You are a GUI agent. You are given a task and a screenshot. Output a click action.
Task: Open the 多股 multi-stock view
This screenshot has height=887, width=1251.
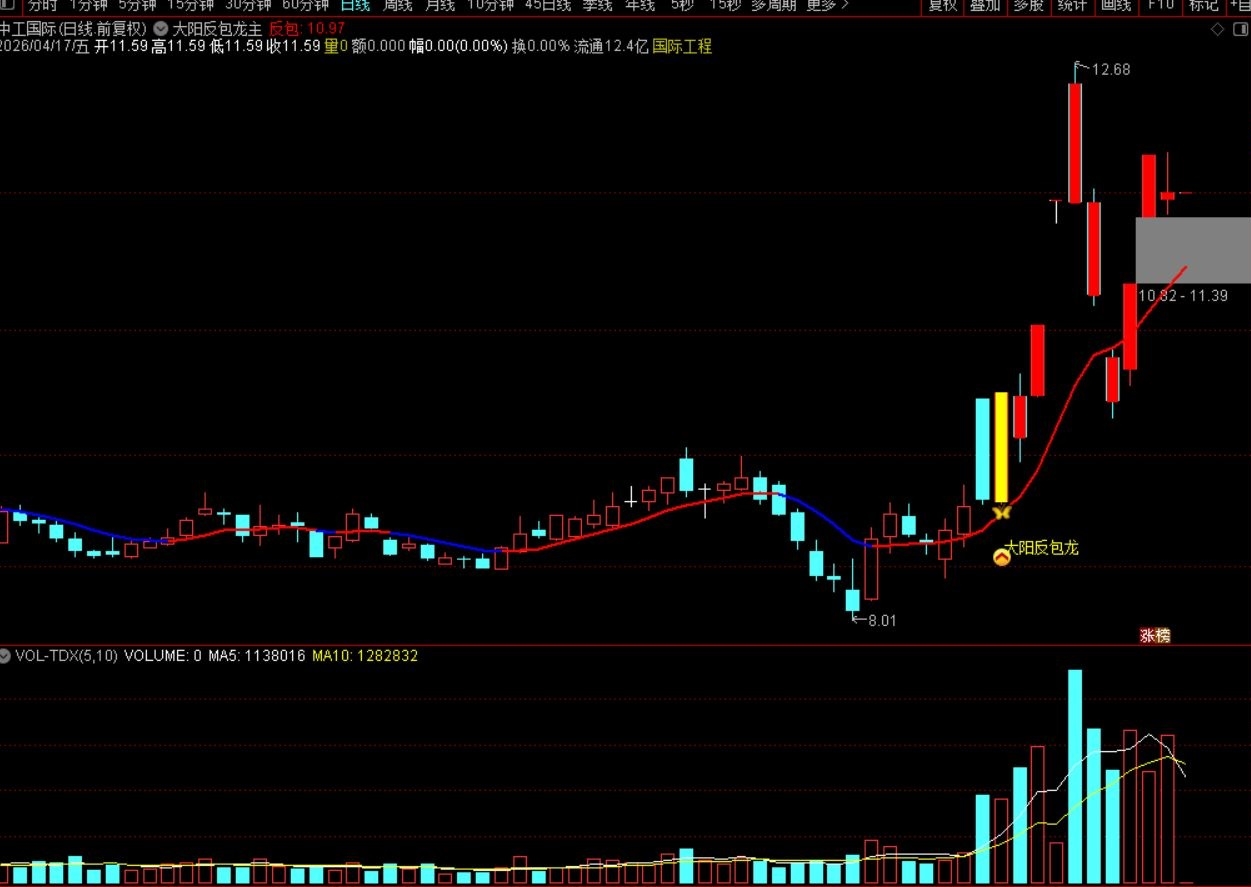pyautogui.click(x=1028, y=5)
